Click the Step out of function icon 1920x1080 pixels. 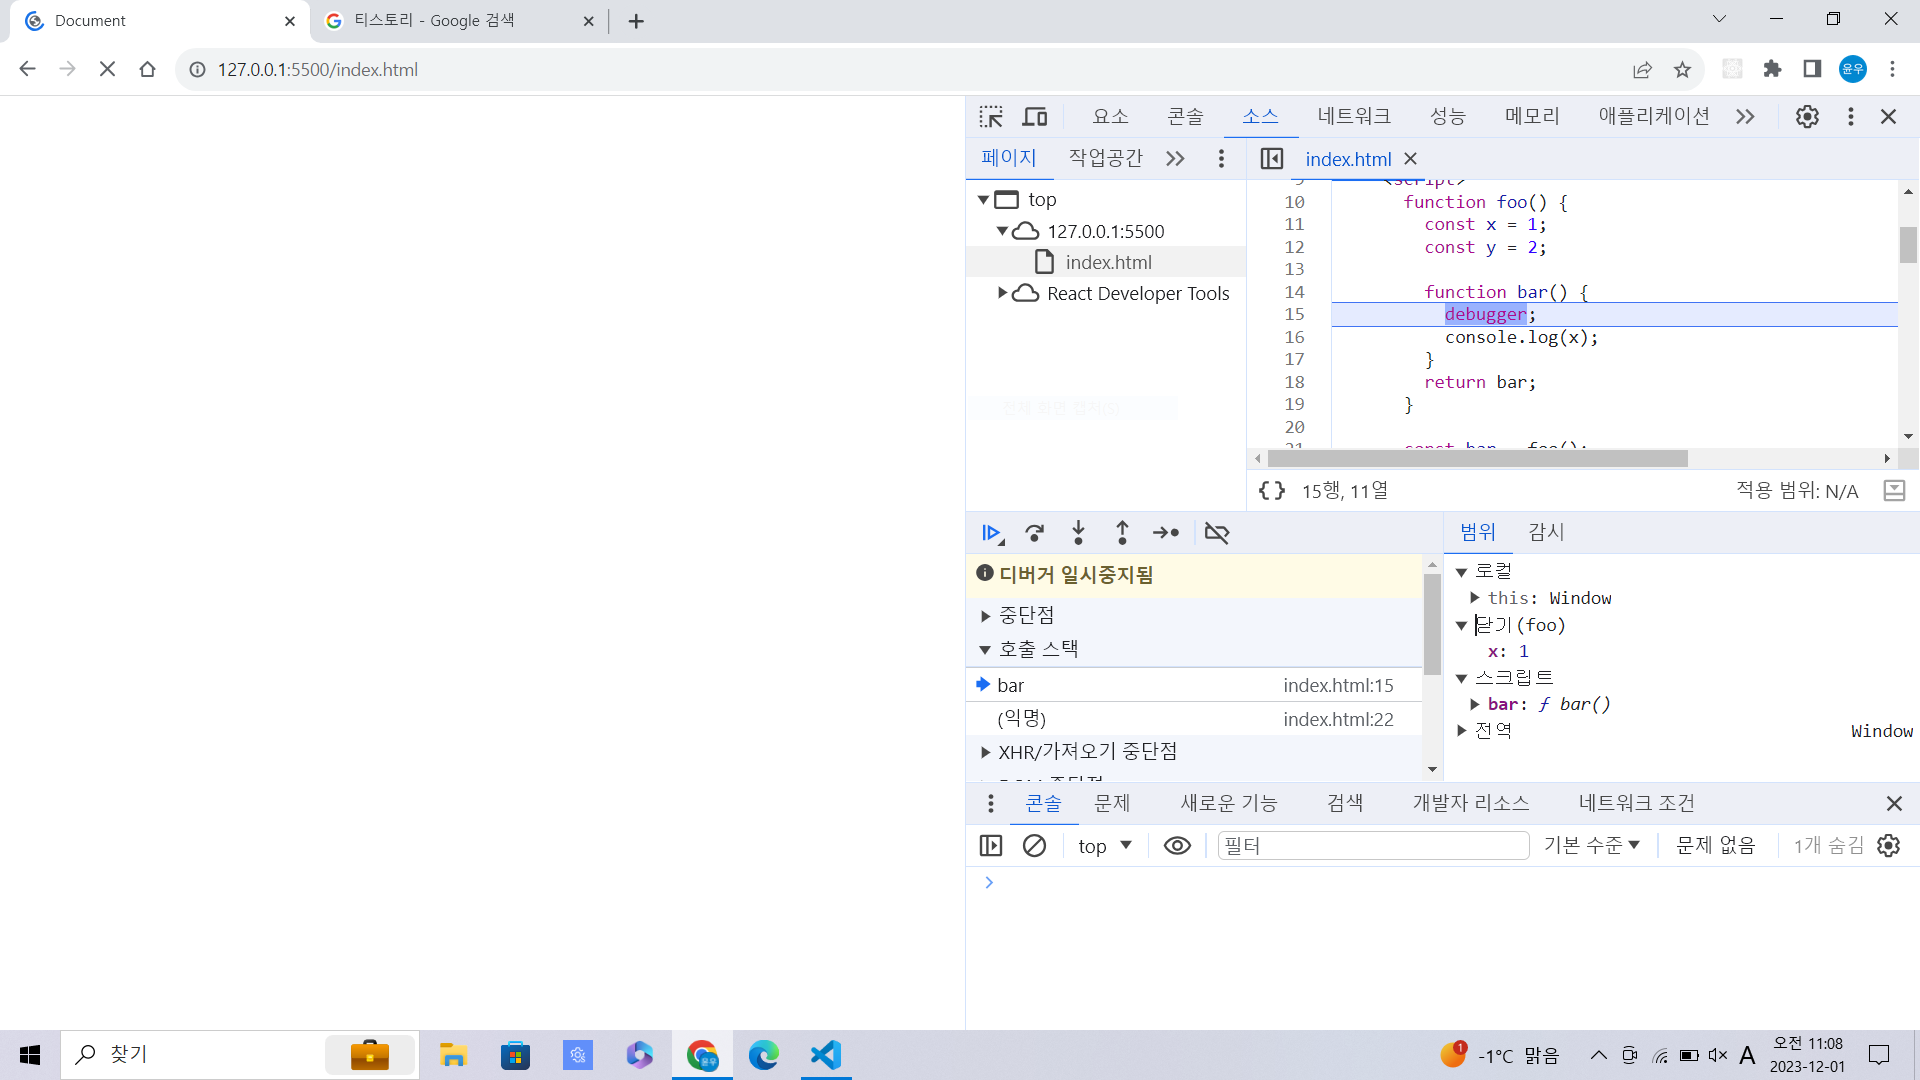[1122, 533]
